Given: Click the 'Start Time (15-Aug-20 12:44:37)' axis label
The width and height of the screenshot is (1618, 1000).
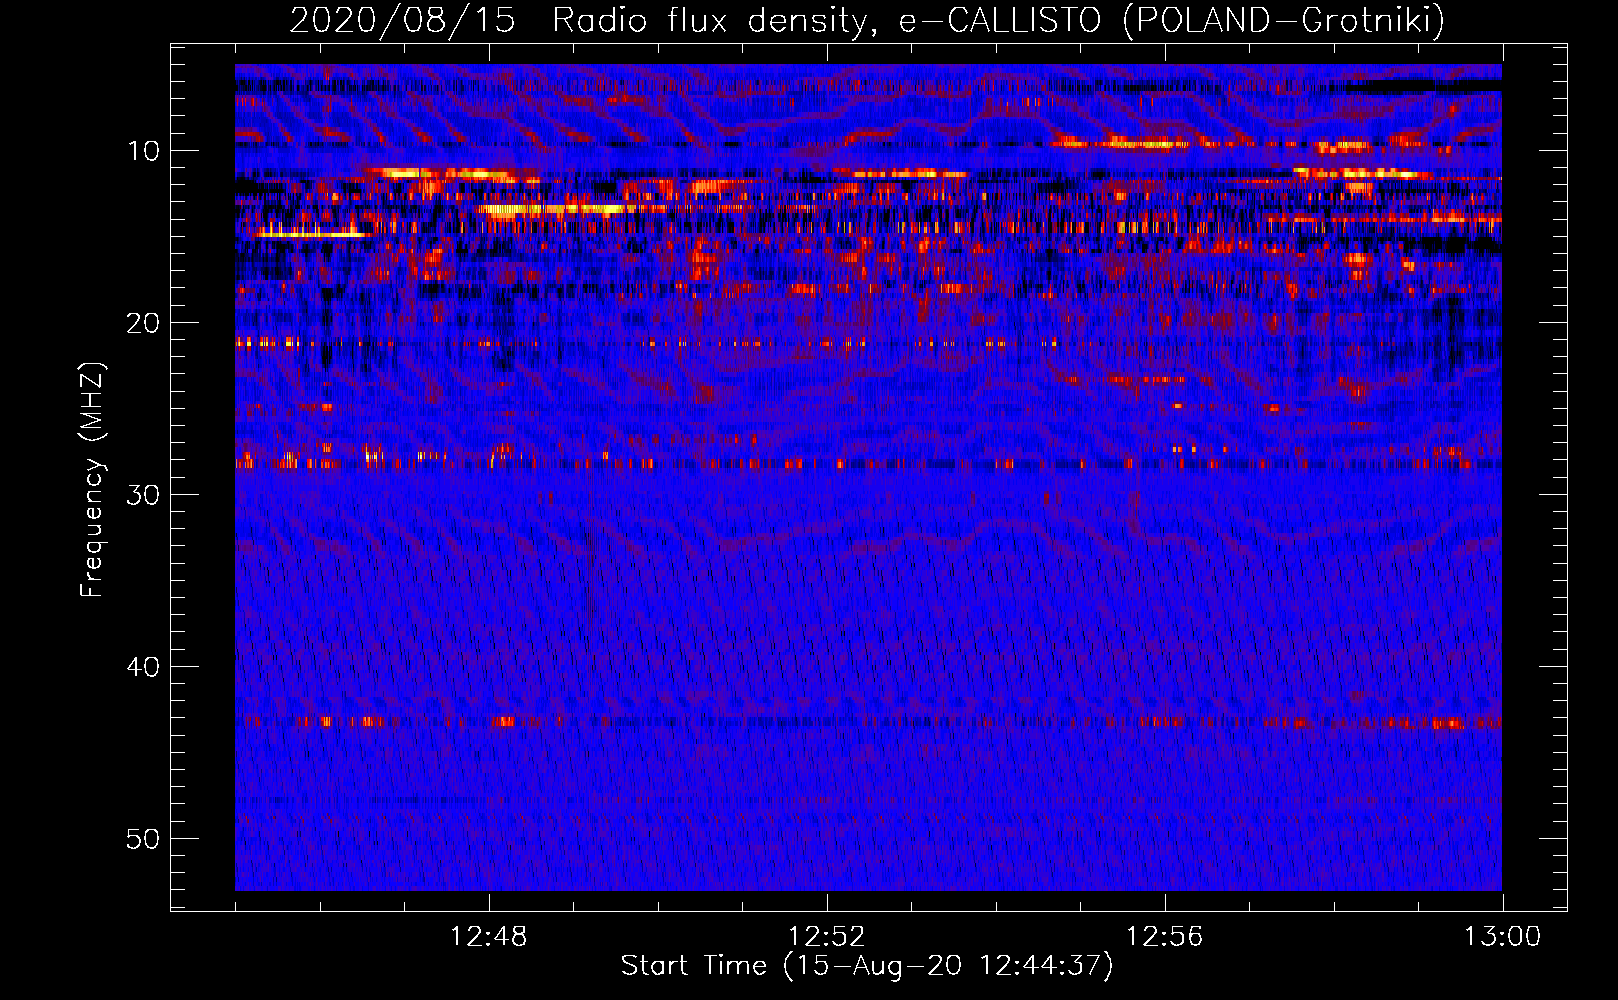Looking at the screenshot, I should click(867, 966).
